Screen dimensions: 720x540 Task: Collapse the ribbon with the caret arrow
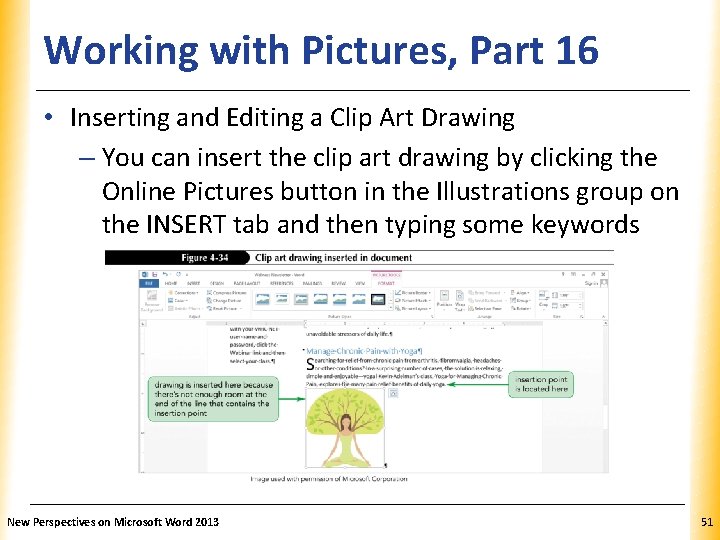[603, 316]
